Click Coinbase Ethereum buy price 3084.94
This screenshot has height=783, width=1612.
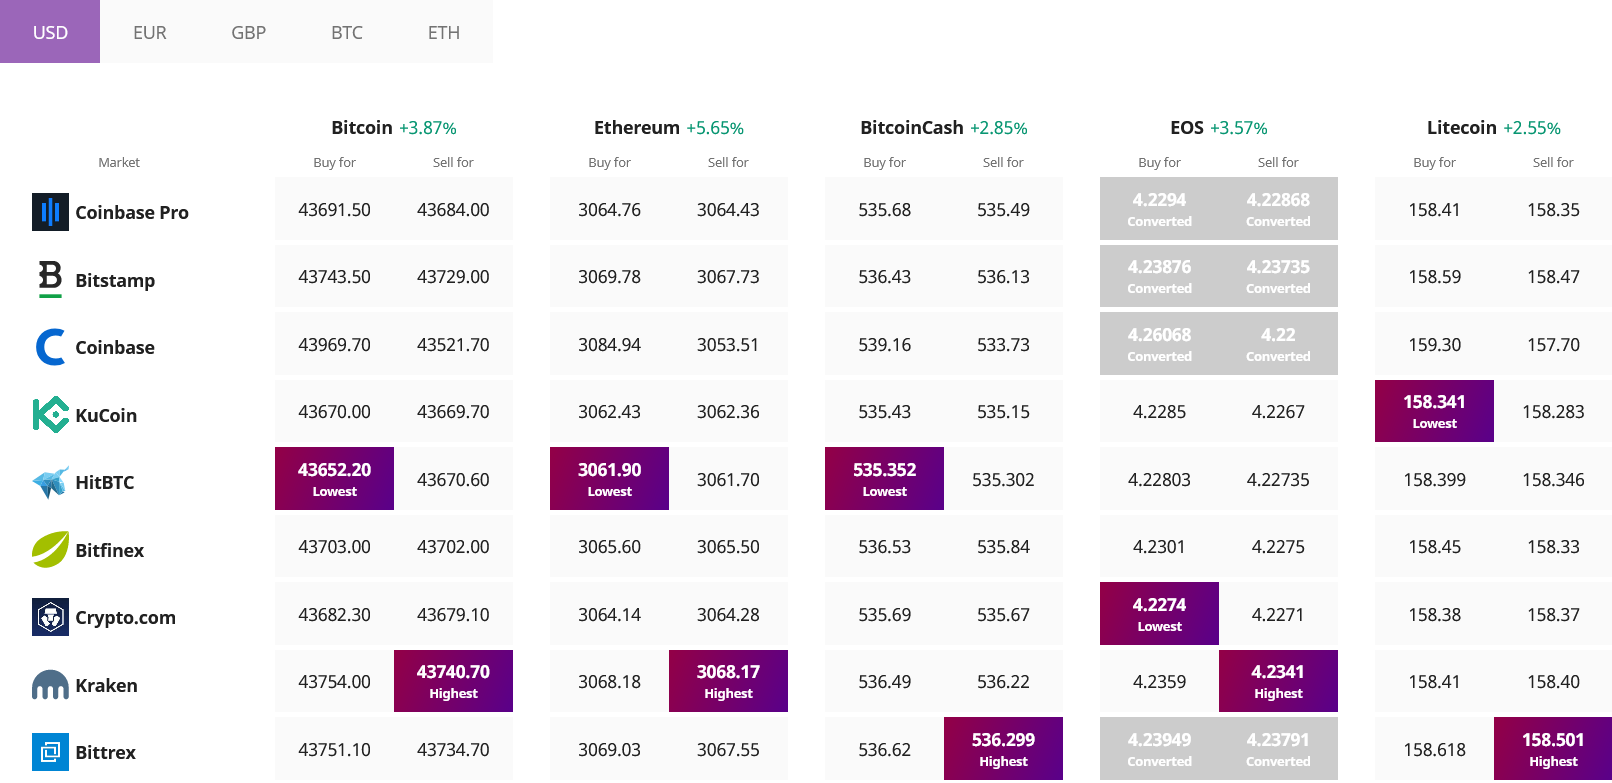(609, 345)
